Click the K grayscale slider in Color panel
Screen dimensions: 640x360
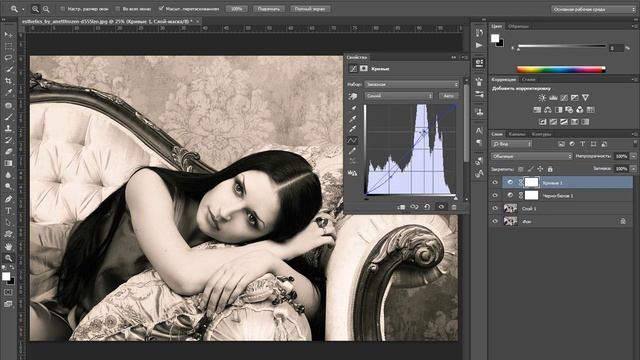click(x=562, y=47)
